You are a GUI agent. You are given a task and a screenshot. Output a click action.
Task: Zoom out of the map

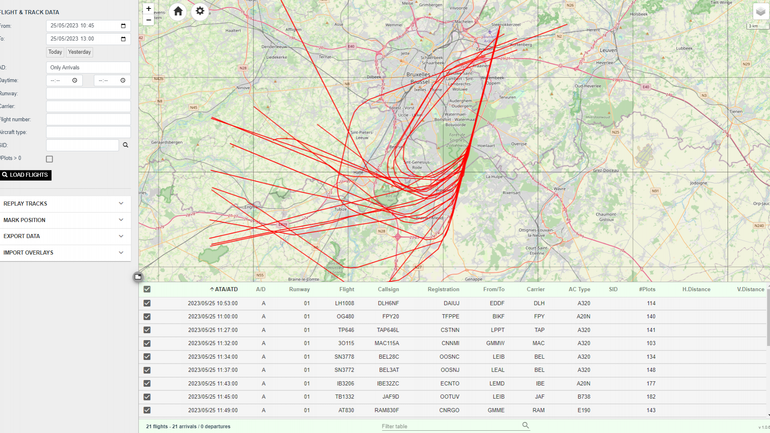click(x=149, y=20)
